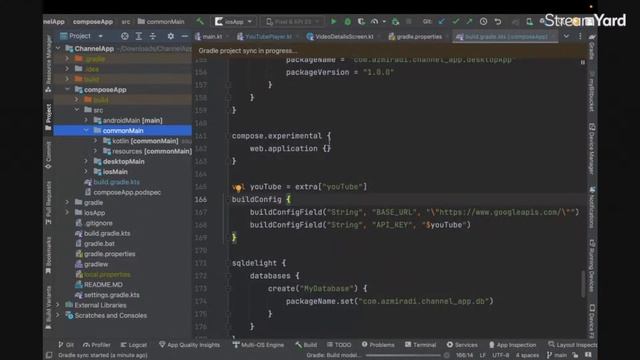Open the Profile app icon
The width and height of the screenshot is (640, 360).
coord(374,21)
